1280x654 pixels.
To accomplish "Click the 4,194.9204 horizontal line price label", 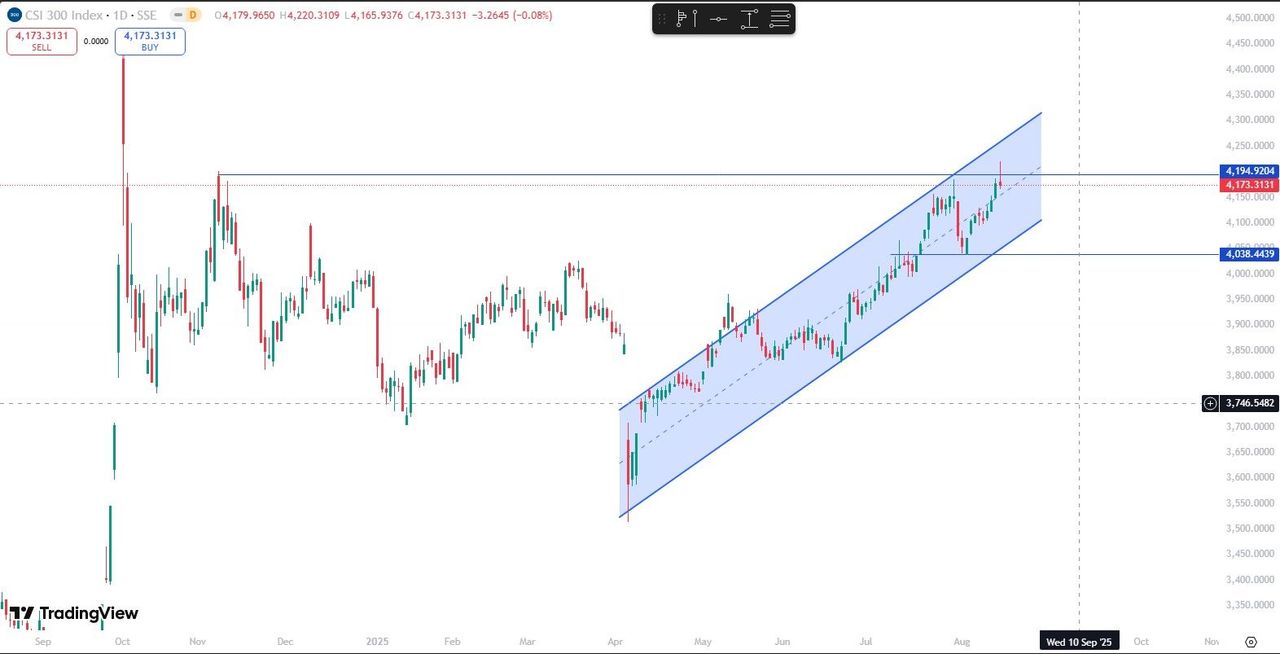I will tap(1249, 171).
